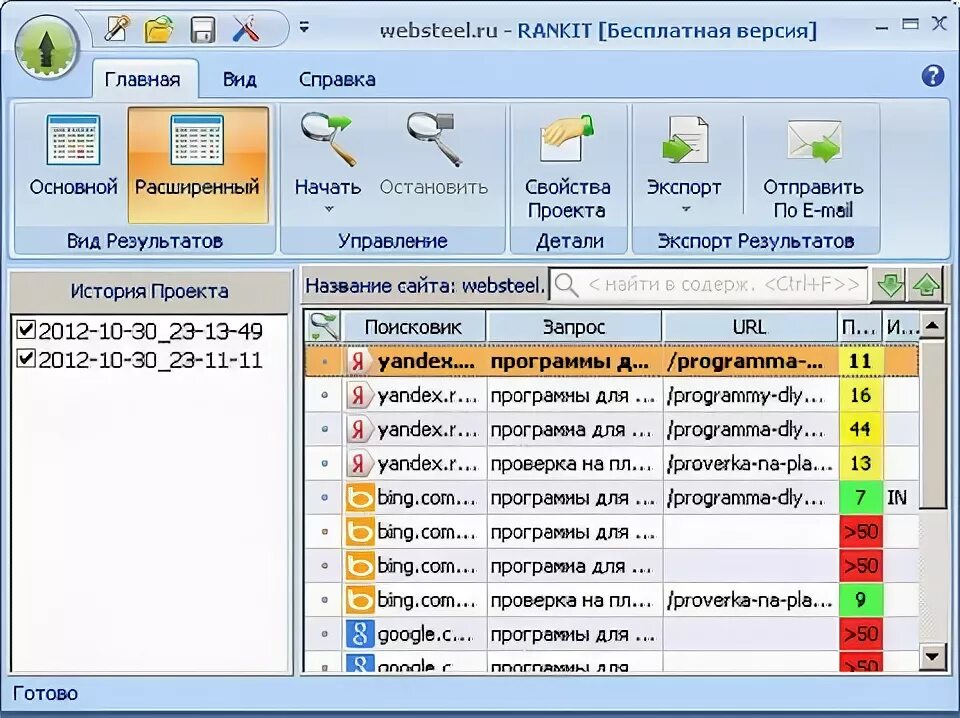960x718 pixels.
Task: Sort by the П... position column header
Action: coord(859,327)
